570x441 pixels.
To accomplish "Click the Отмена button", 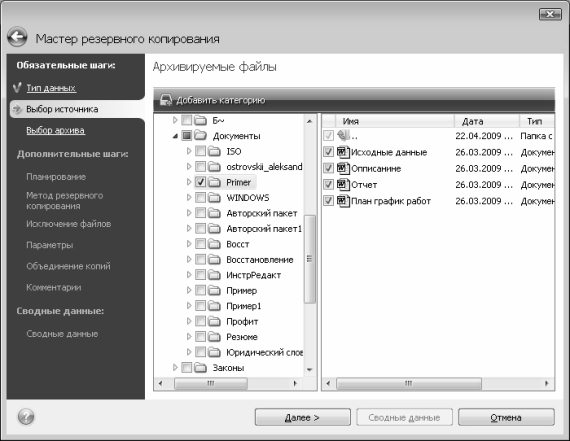I will tap(506, 417).
